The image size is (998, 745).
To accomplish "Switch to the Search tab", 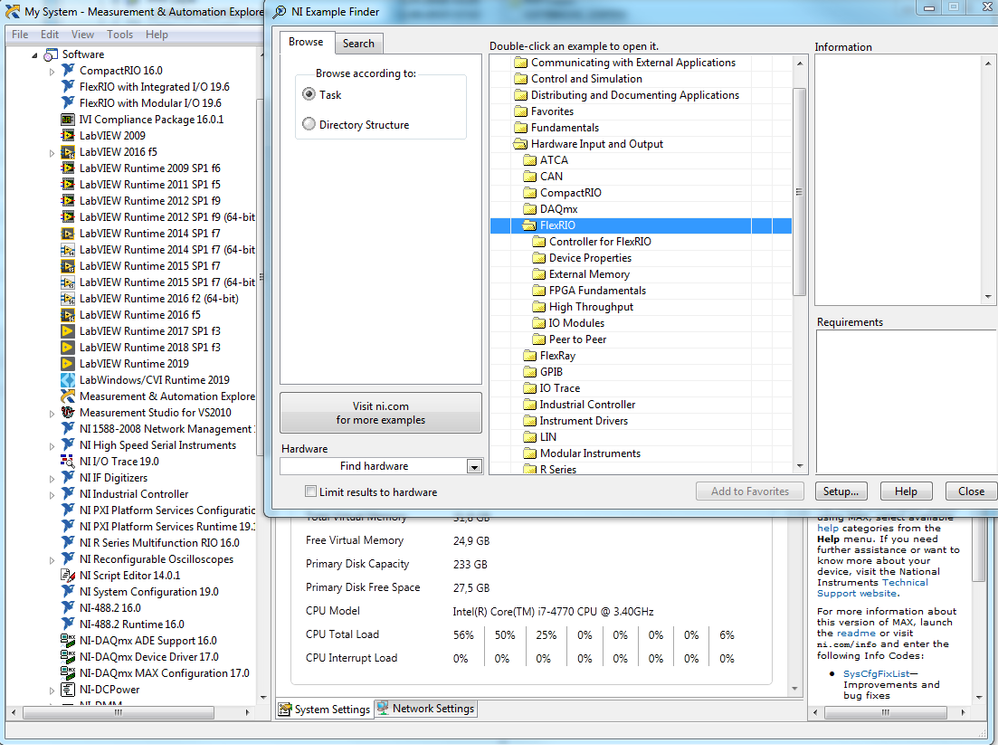I will coord(358,43).
